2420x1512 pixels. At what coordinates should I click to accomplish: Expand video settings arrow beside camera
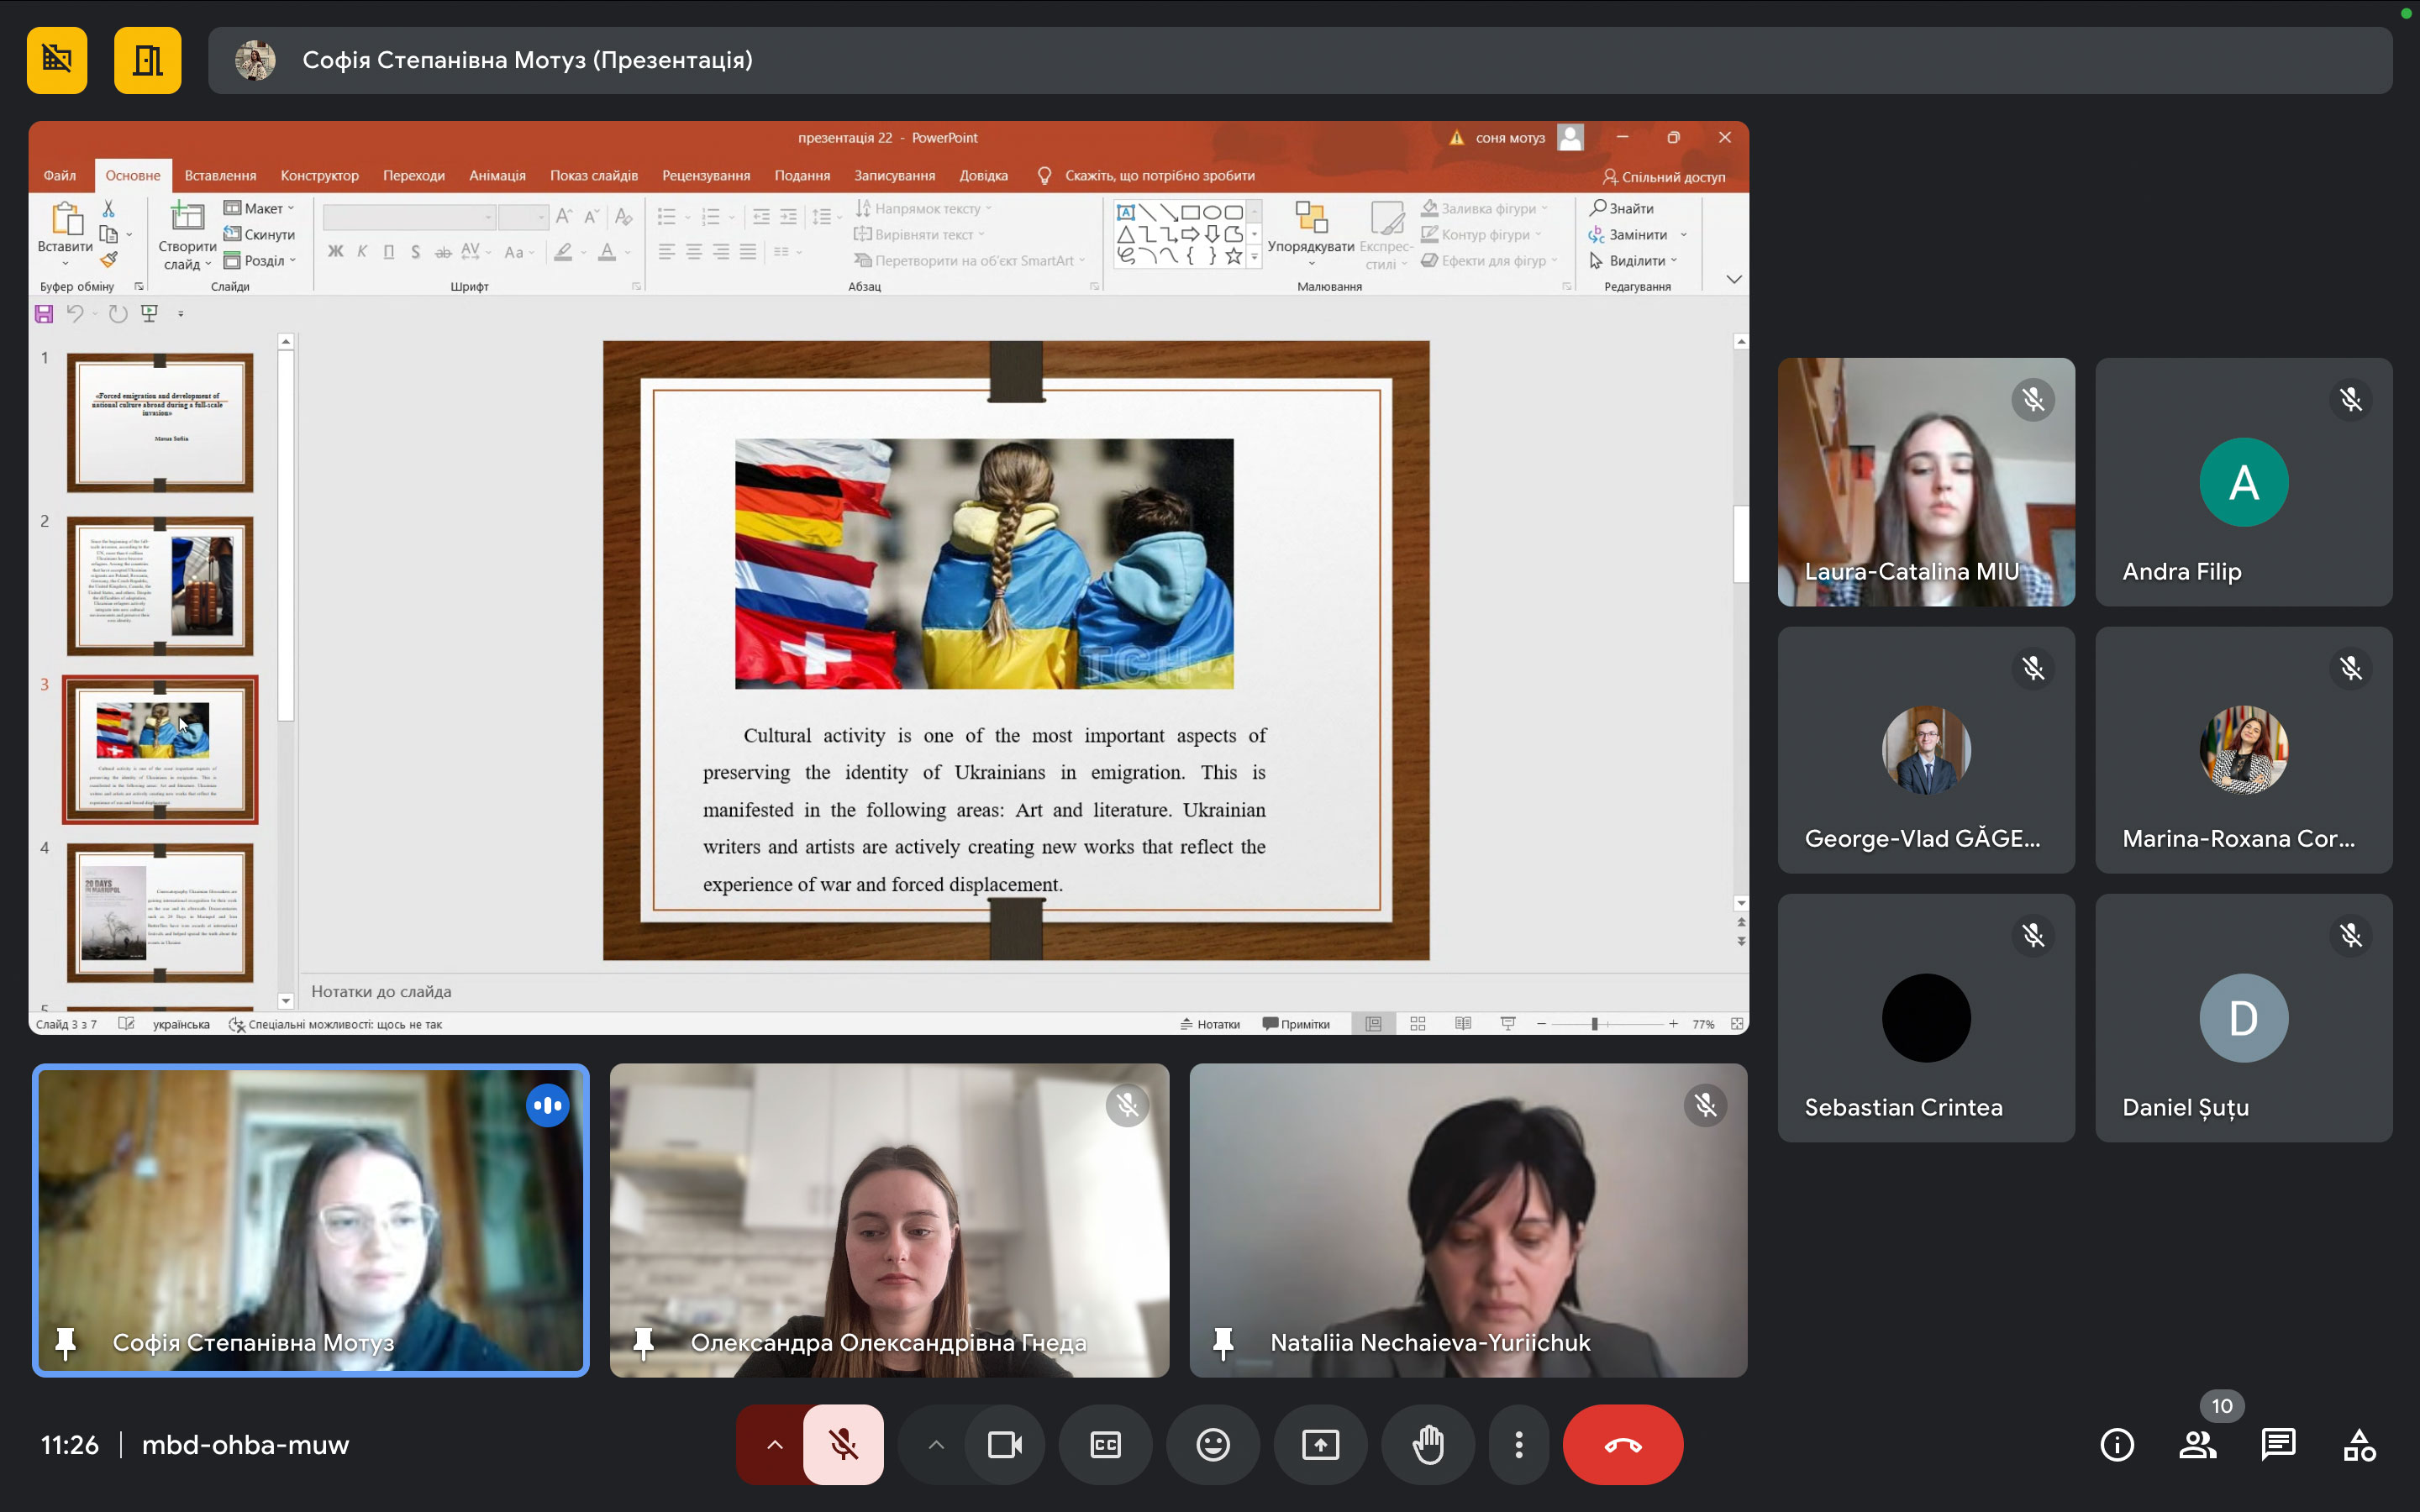click(x=935, y=1445)
